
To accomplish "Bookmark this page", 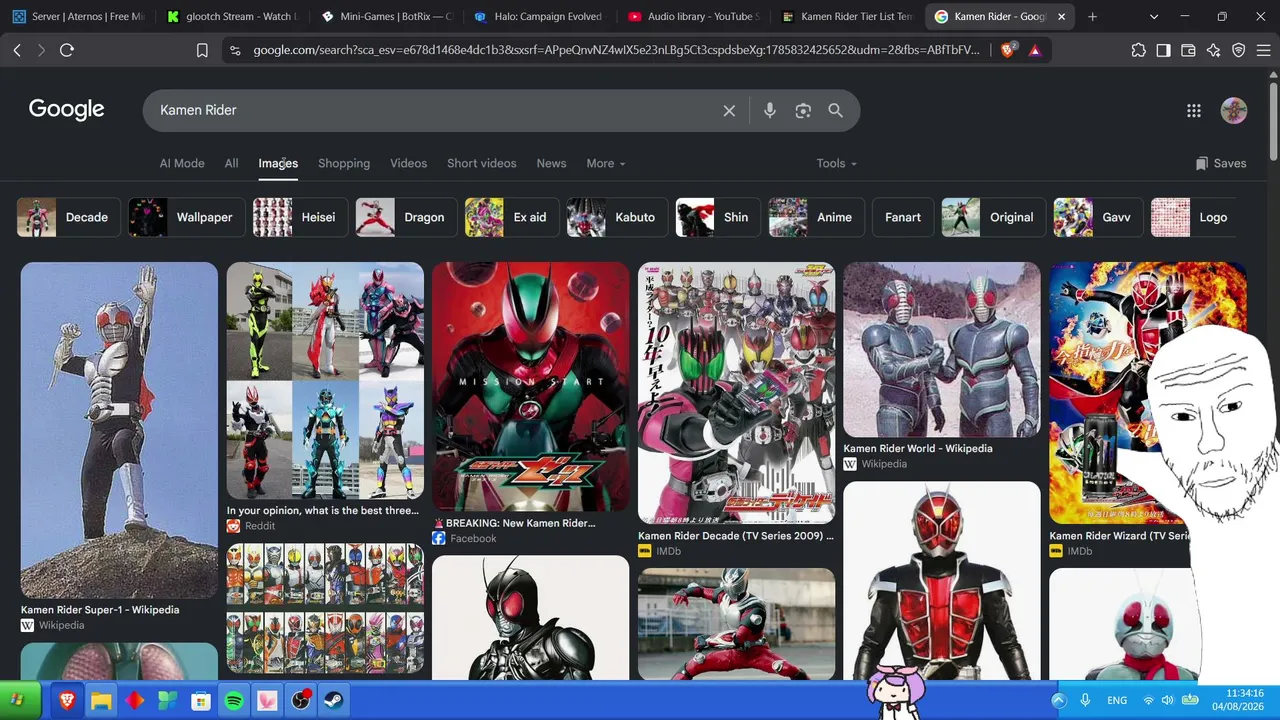I will tap(202, 50).
